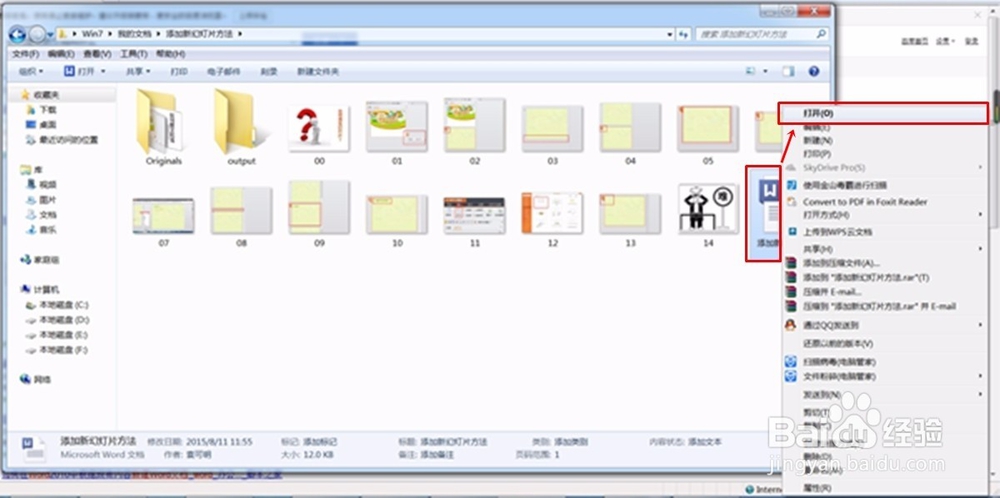Select 计算机 in the navigation pane
1000x498 pixels.
(46, 289)
